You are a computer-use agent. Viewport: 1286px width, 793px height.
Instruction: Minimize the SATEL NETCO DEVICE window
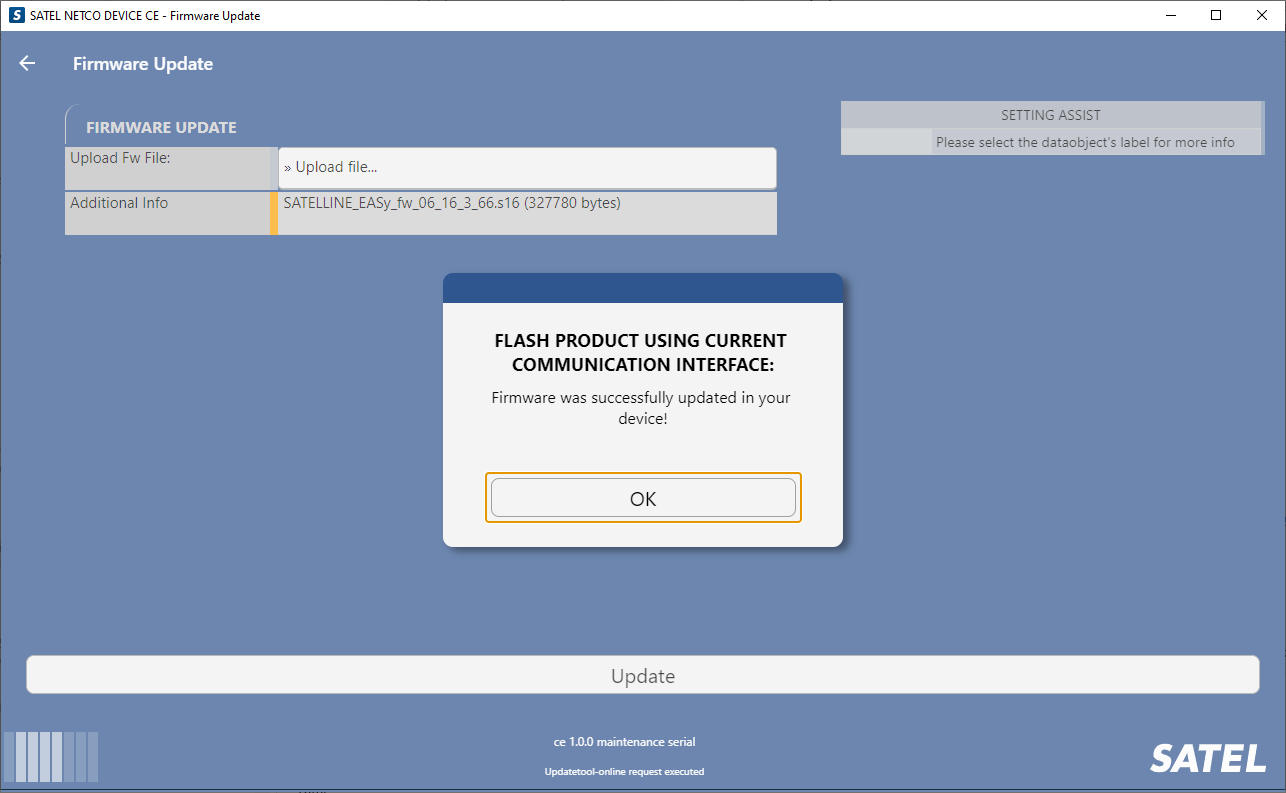click(x=1170, y=15)
